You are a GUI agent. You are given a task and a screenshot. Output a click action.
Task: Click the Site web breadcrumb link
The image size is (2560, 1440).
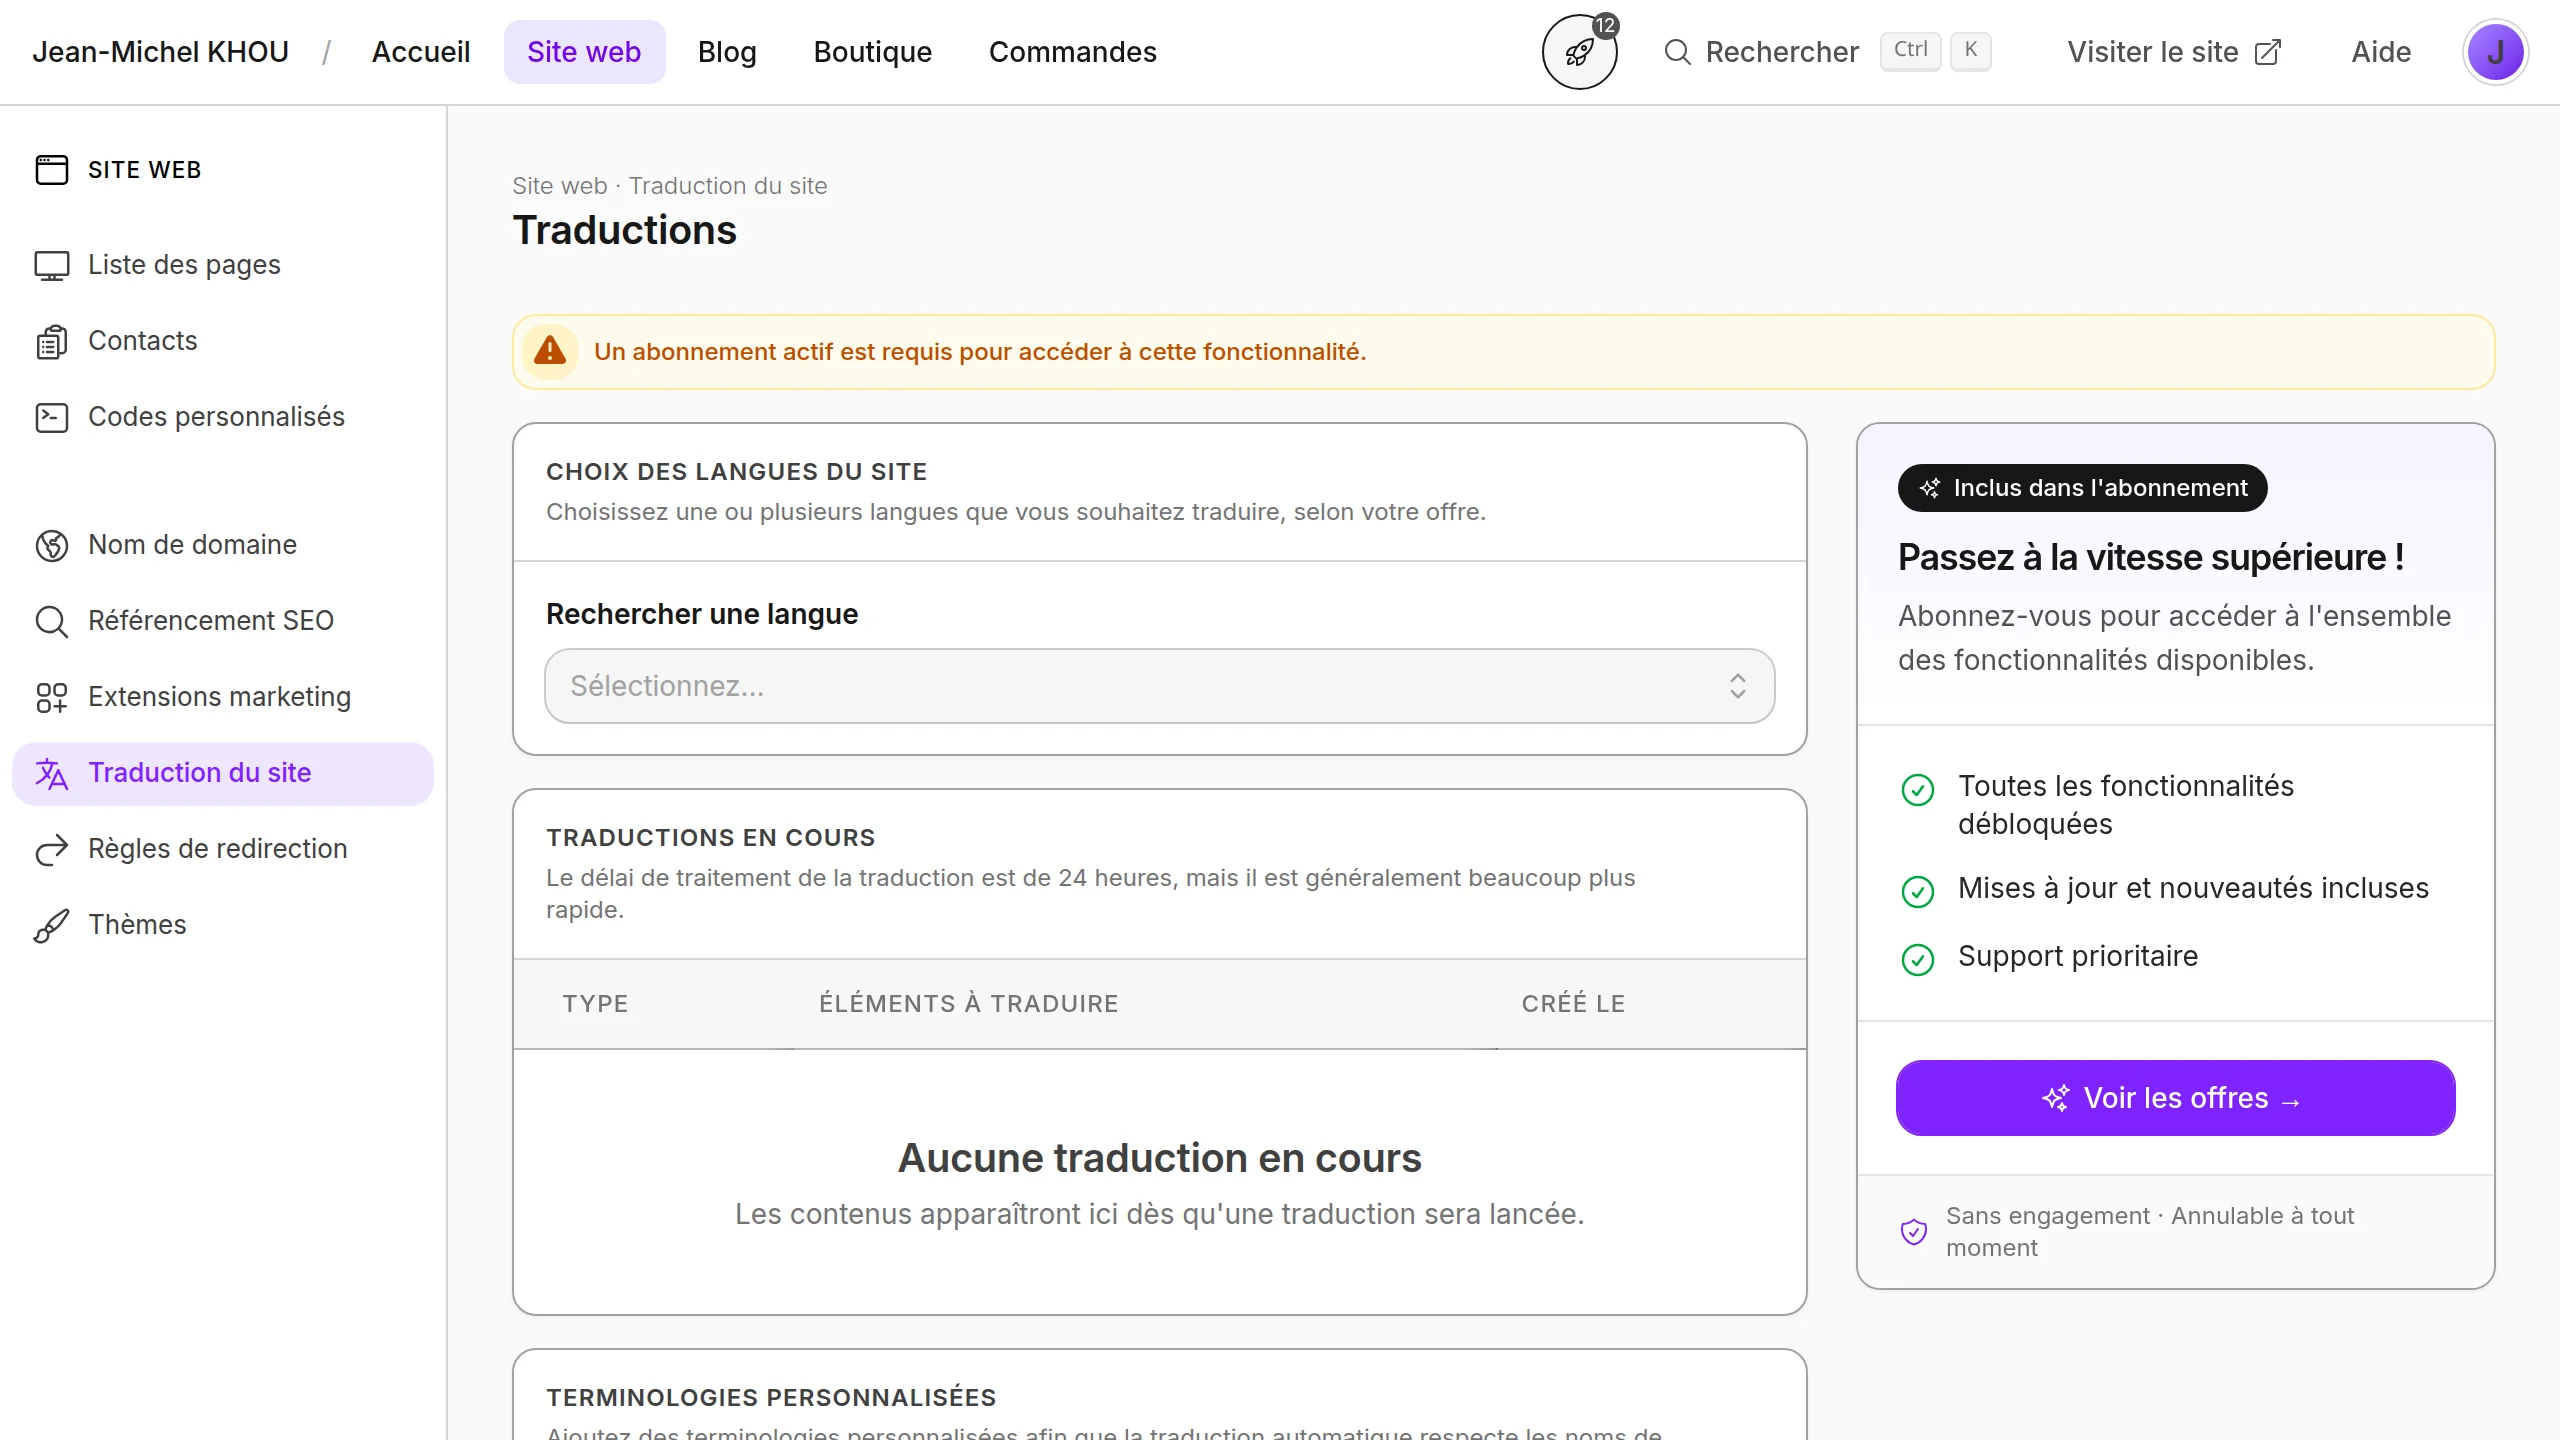[559, 186]
